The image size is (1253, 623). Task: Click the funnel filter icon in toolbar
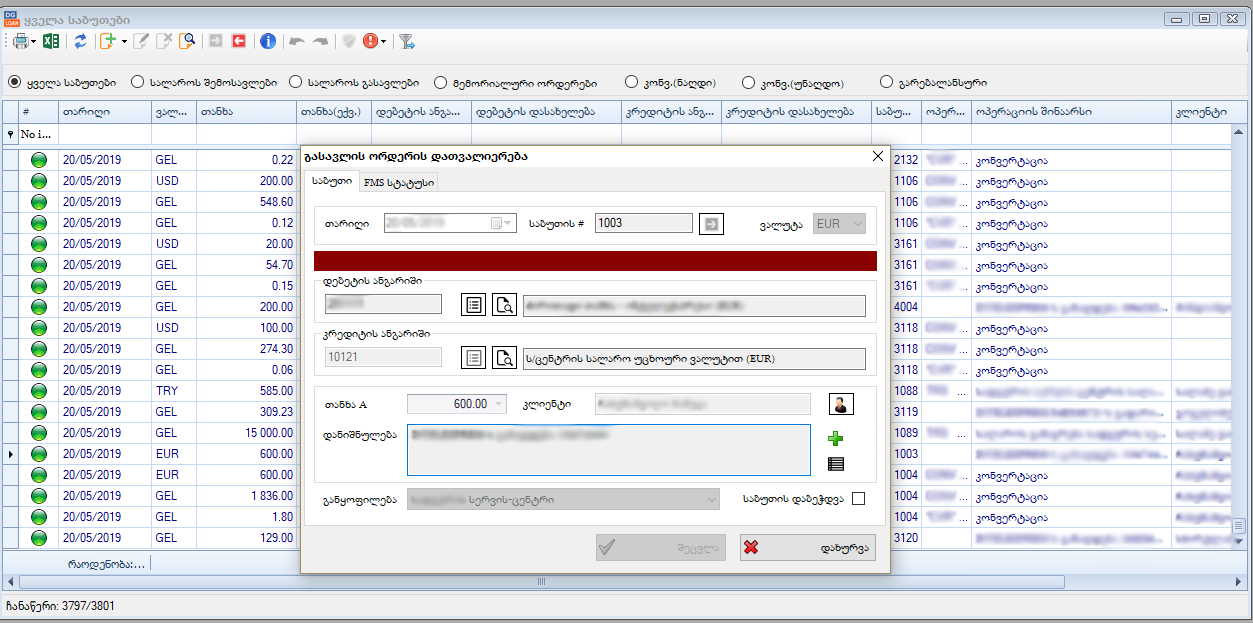pos(406,41)
